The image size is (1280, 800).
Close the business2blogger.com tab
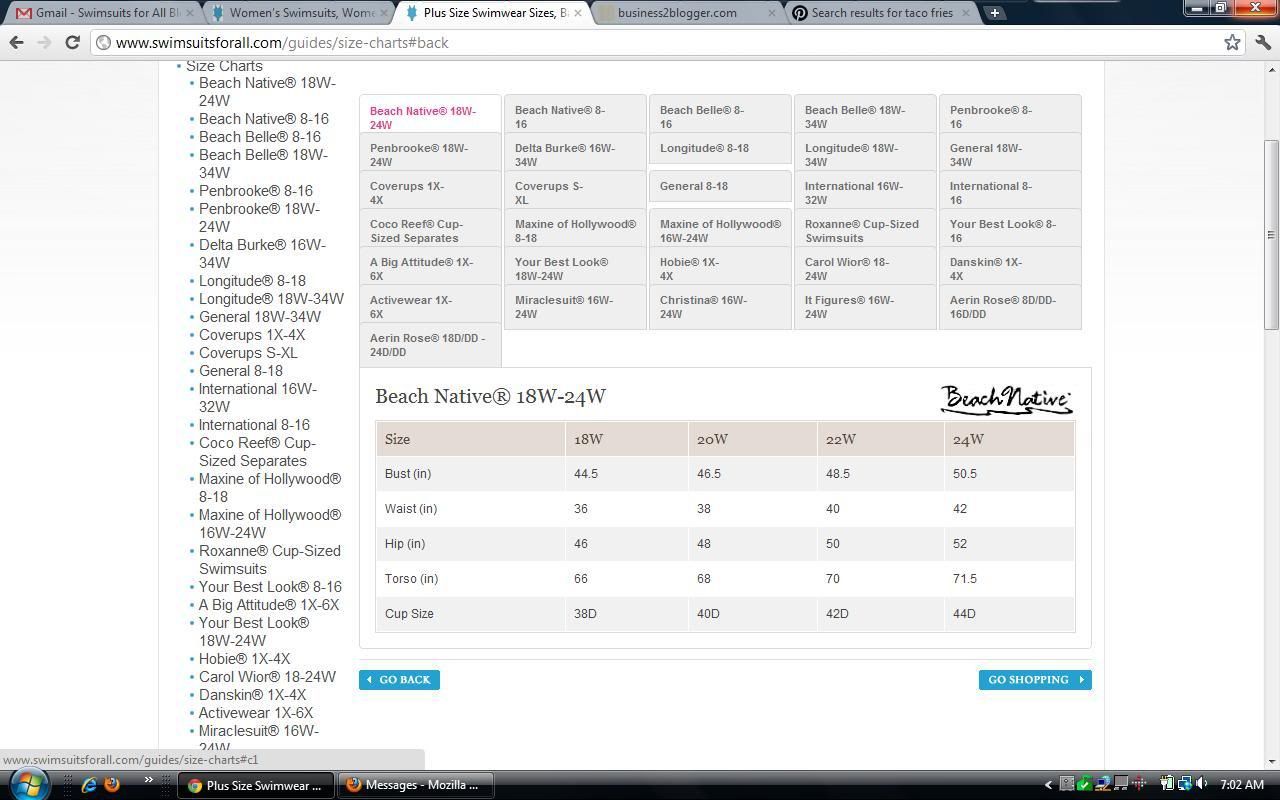[x=771, y=13]
